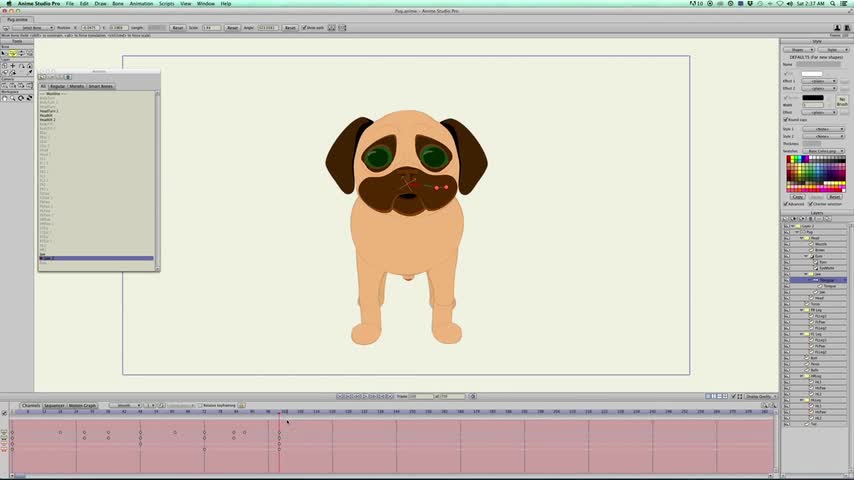Click Reset button next to Angle field
The image size is (854, 480).
coord(290,28)
